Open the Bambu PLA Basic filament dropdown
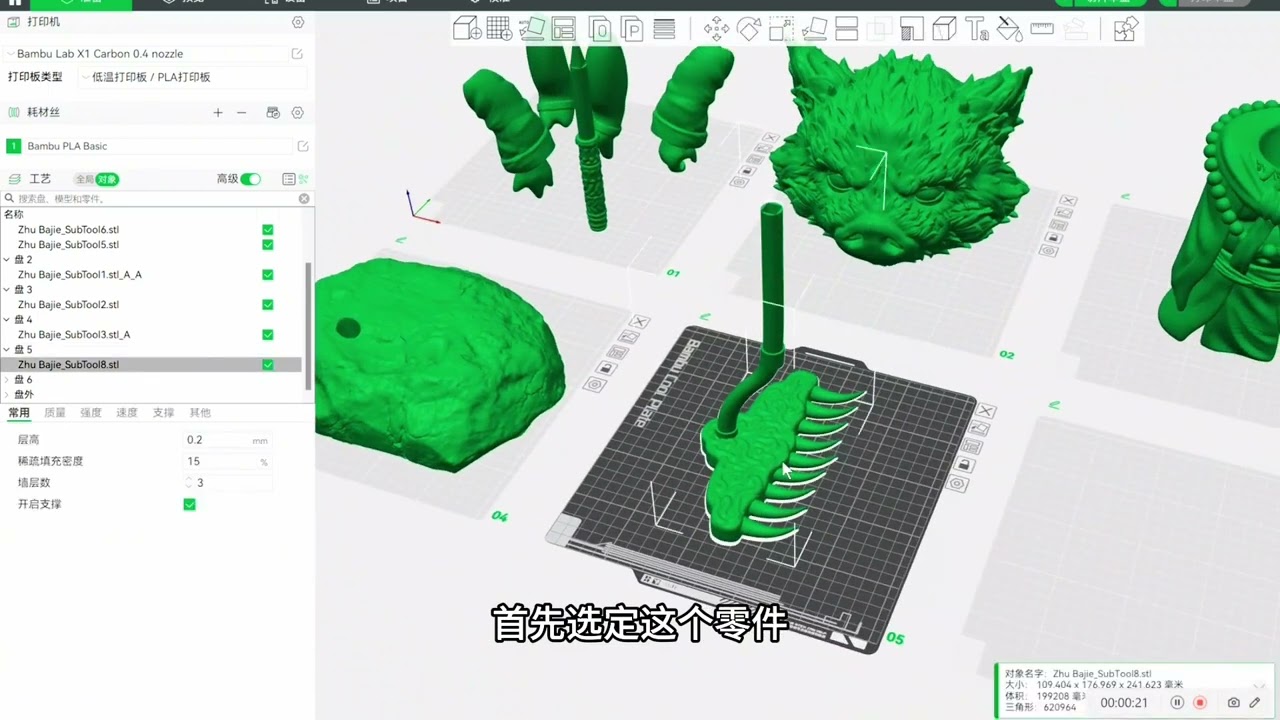 point(159,146)
